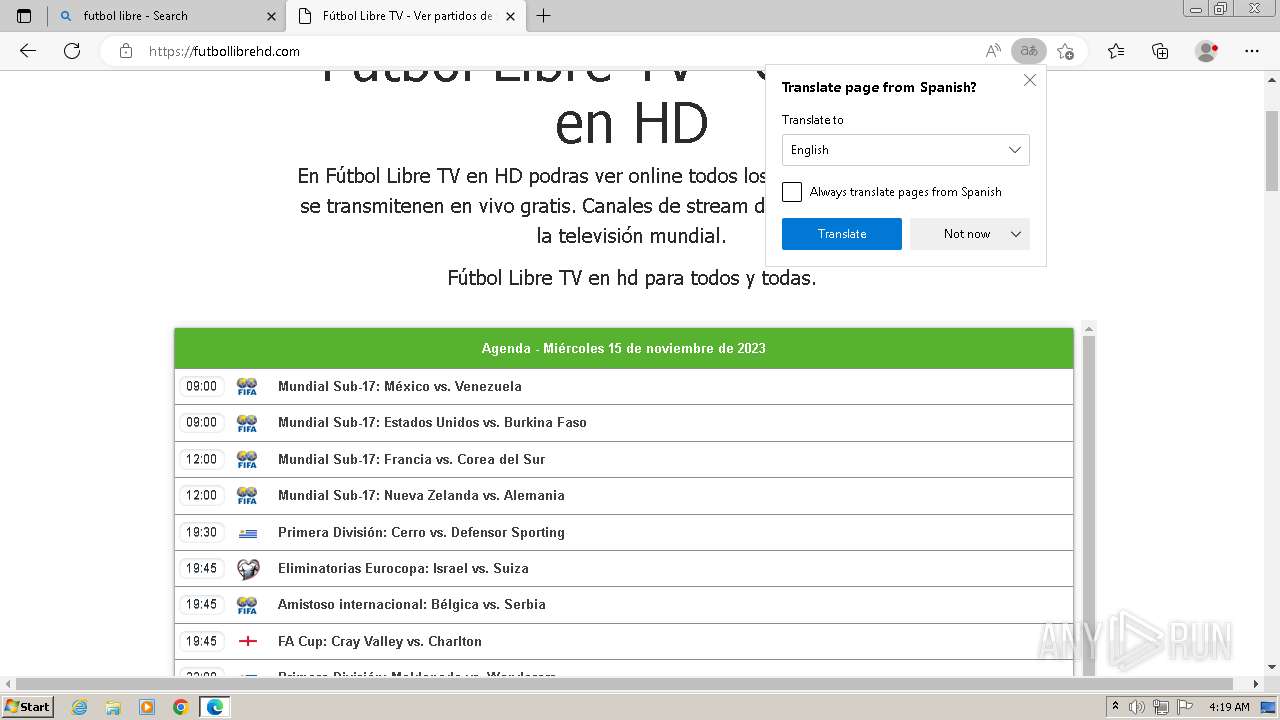Screen dimensions: 1280x720
Task: Click the address bar URL field
Action: pyautogui.click(x=560, y=51)
